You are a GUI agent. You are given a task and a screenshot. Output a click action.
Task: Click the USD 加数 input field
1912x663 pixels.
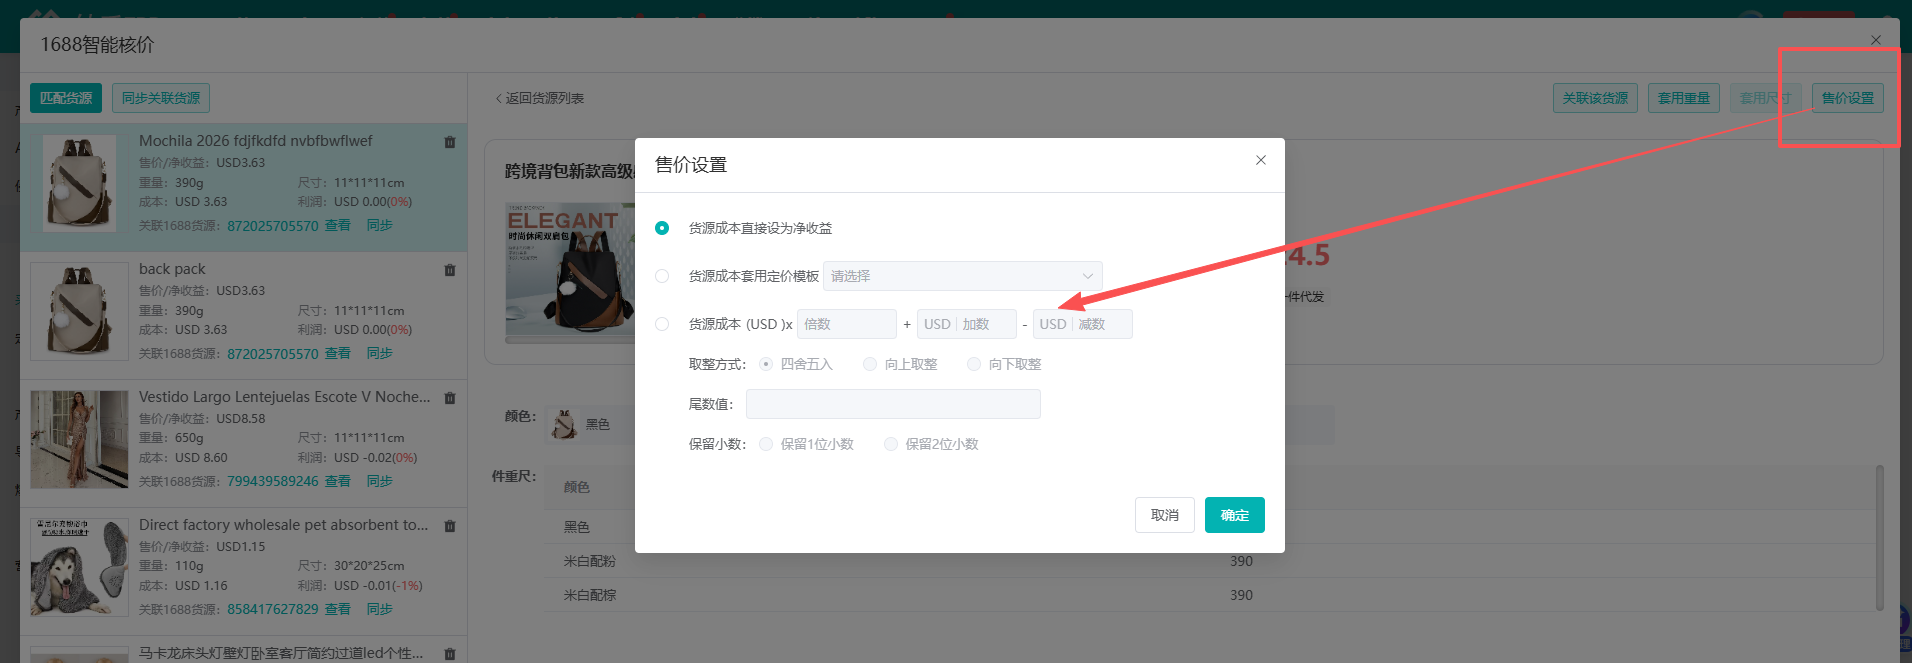[967, 324]
